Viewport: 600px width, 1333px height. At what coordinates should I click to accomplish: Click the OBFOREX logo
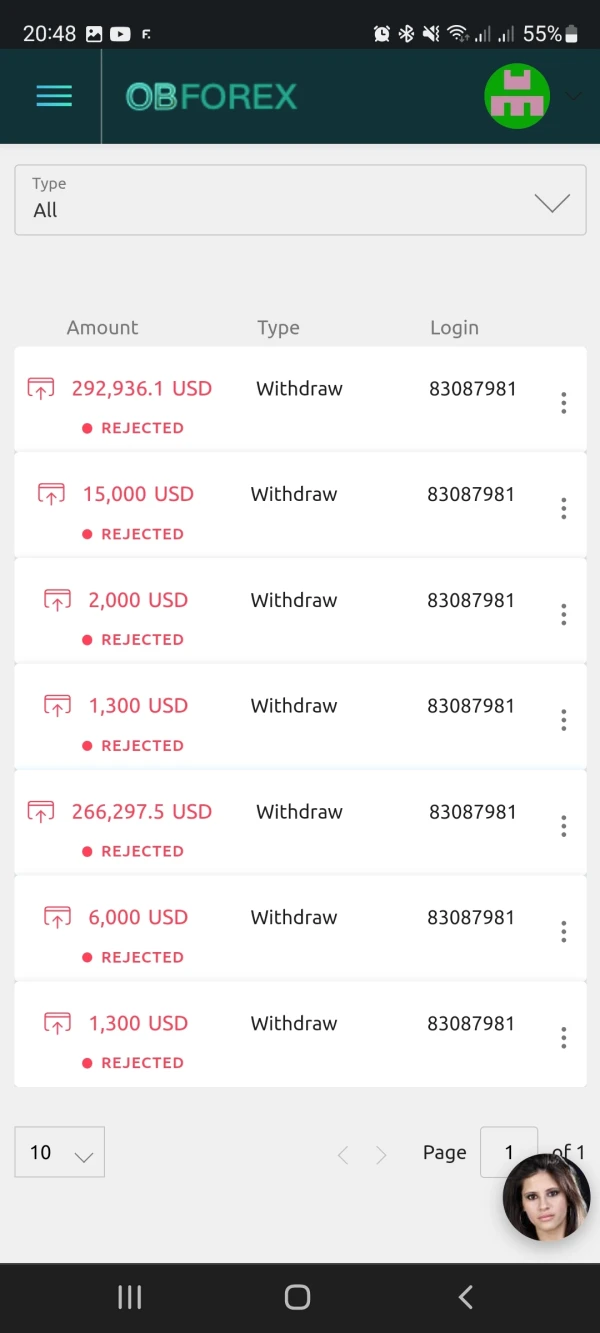(211, 97)
